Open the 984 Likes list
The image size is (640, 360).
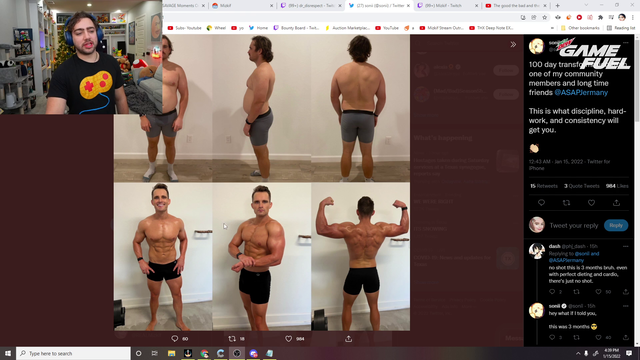pyautogui.click(x=617, y=186)
